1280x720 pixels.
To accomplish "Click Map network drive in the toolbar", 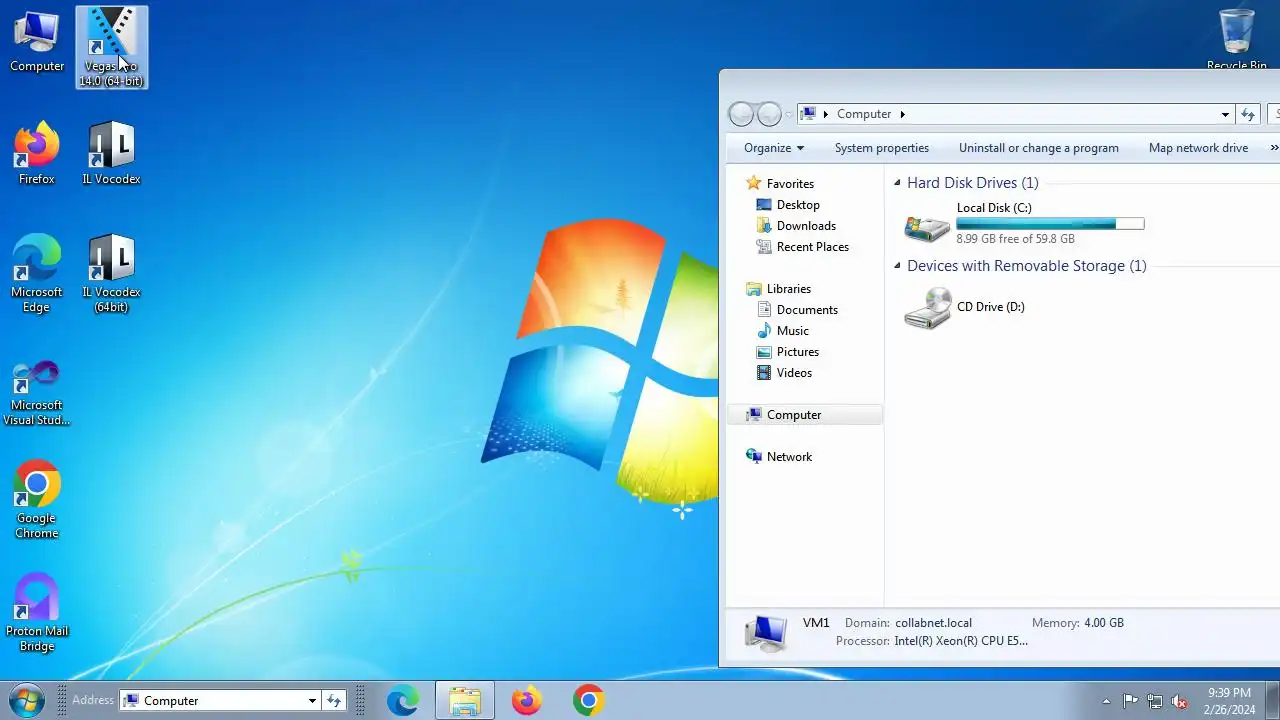I will [1198, 148].
